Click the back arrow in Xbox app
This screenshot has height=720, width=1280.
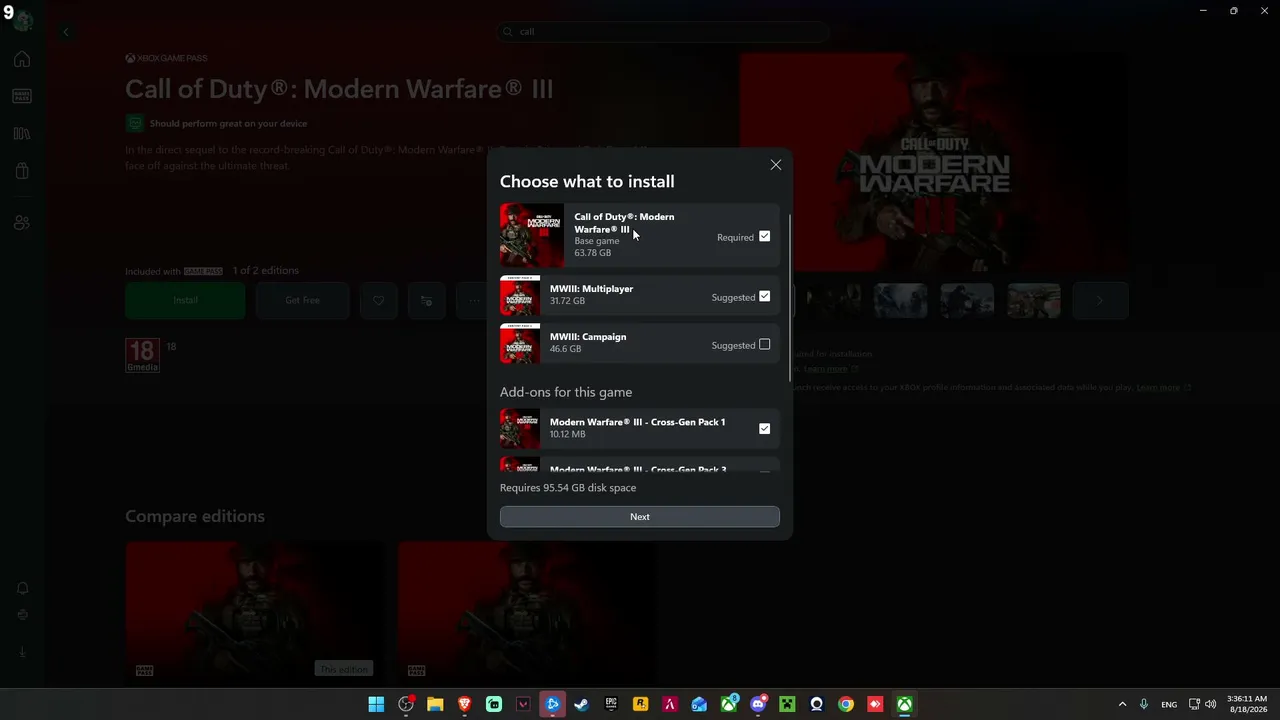[66, 32]
